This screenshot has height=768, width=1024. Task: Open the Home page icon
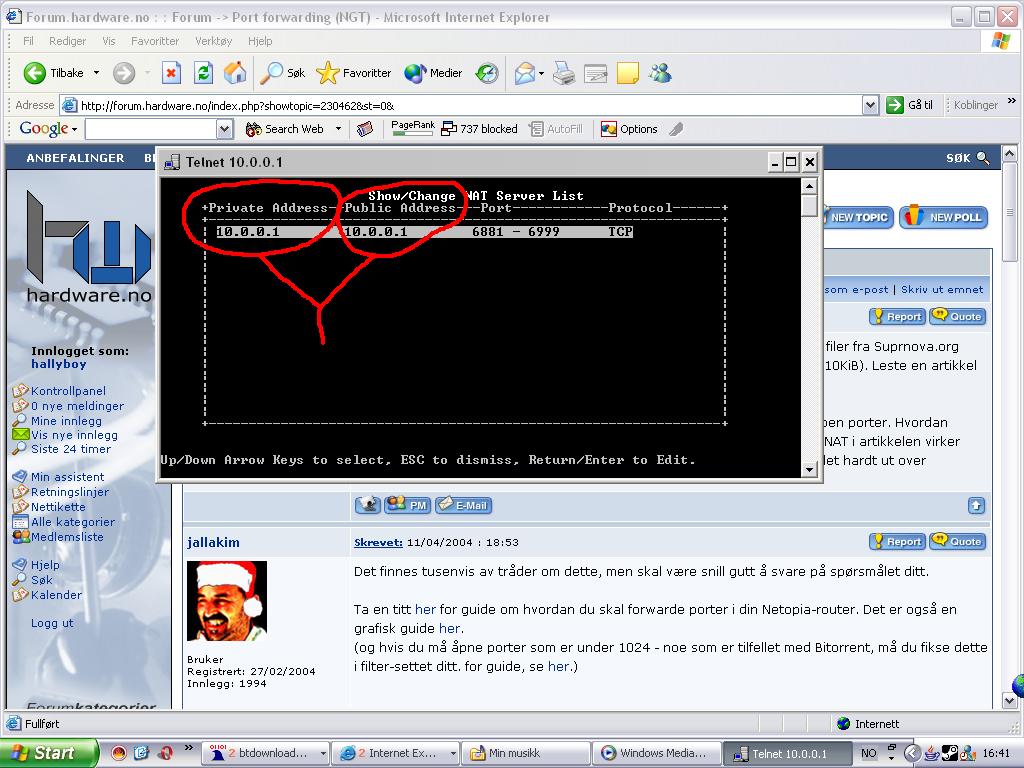(235, 72)
